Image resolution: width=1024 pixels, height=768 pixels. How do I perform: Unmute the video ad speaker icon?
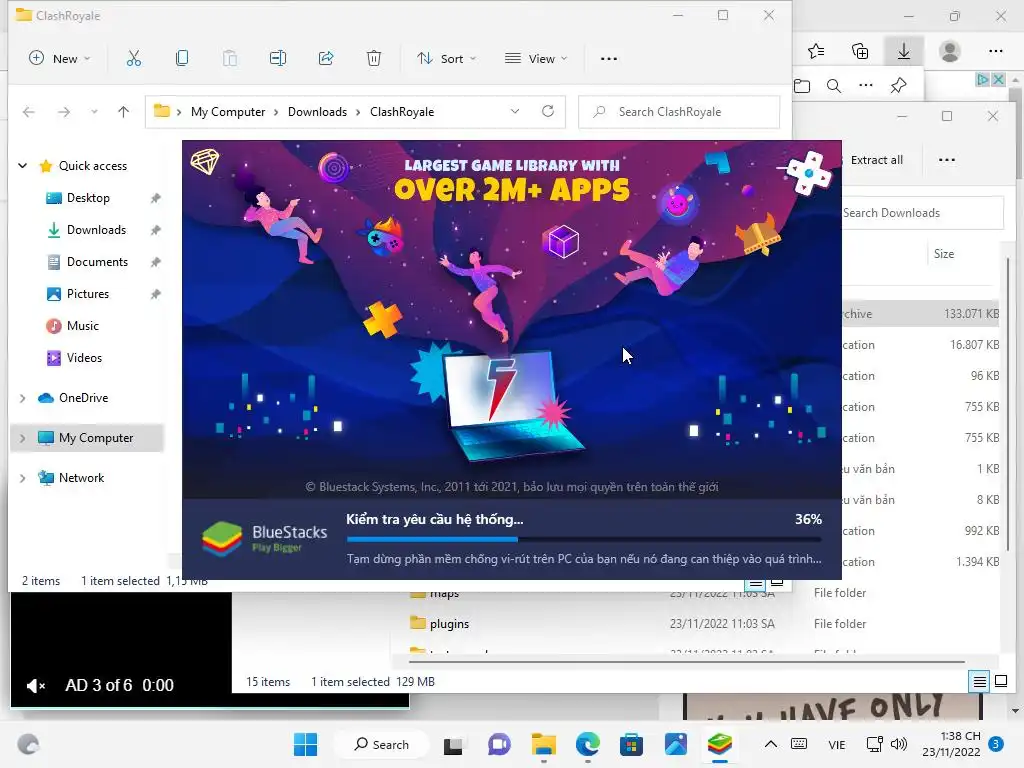tap(35, 686)
